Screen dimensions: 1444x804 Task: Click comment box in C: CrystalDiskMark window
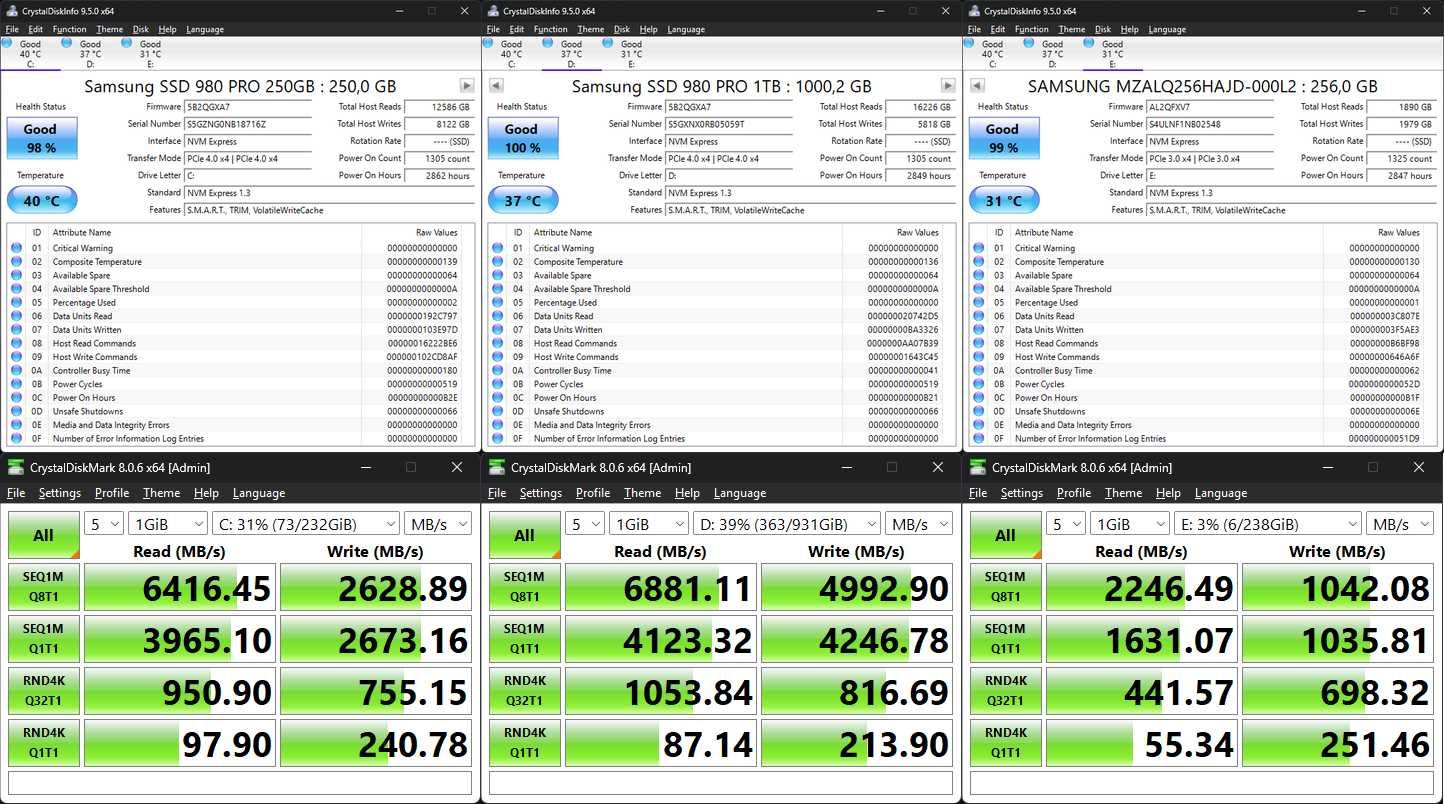click(x=240, y=783)
